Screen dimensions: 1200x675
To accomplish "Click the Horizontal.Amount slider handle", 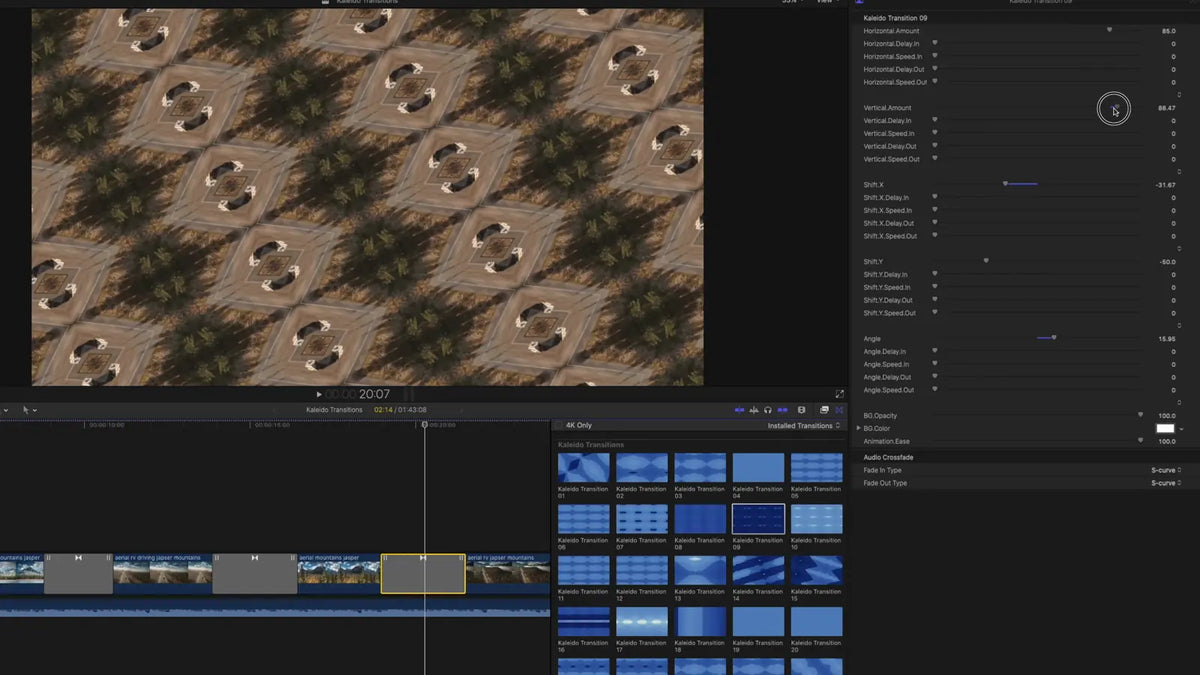I will pyautogui.click(x=1109, y=30).
